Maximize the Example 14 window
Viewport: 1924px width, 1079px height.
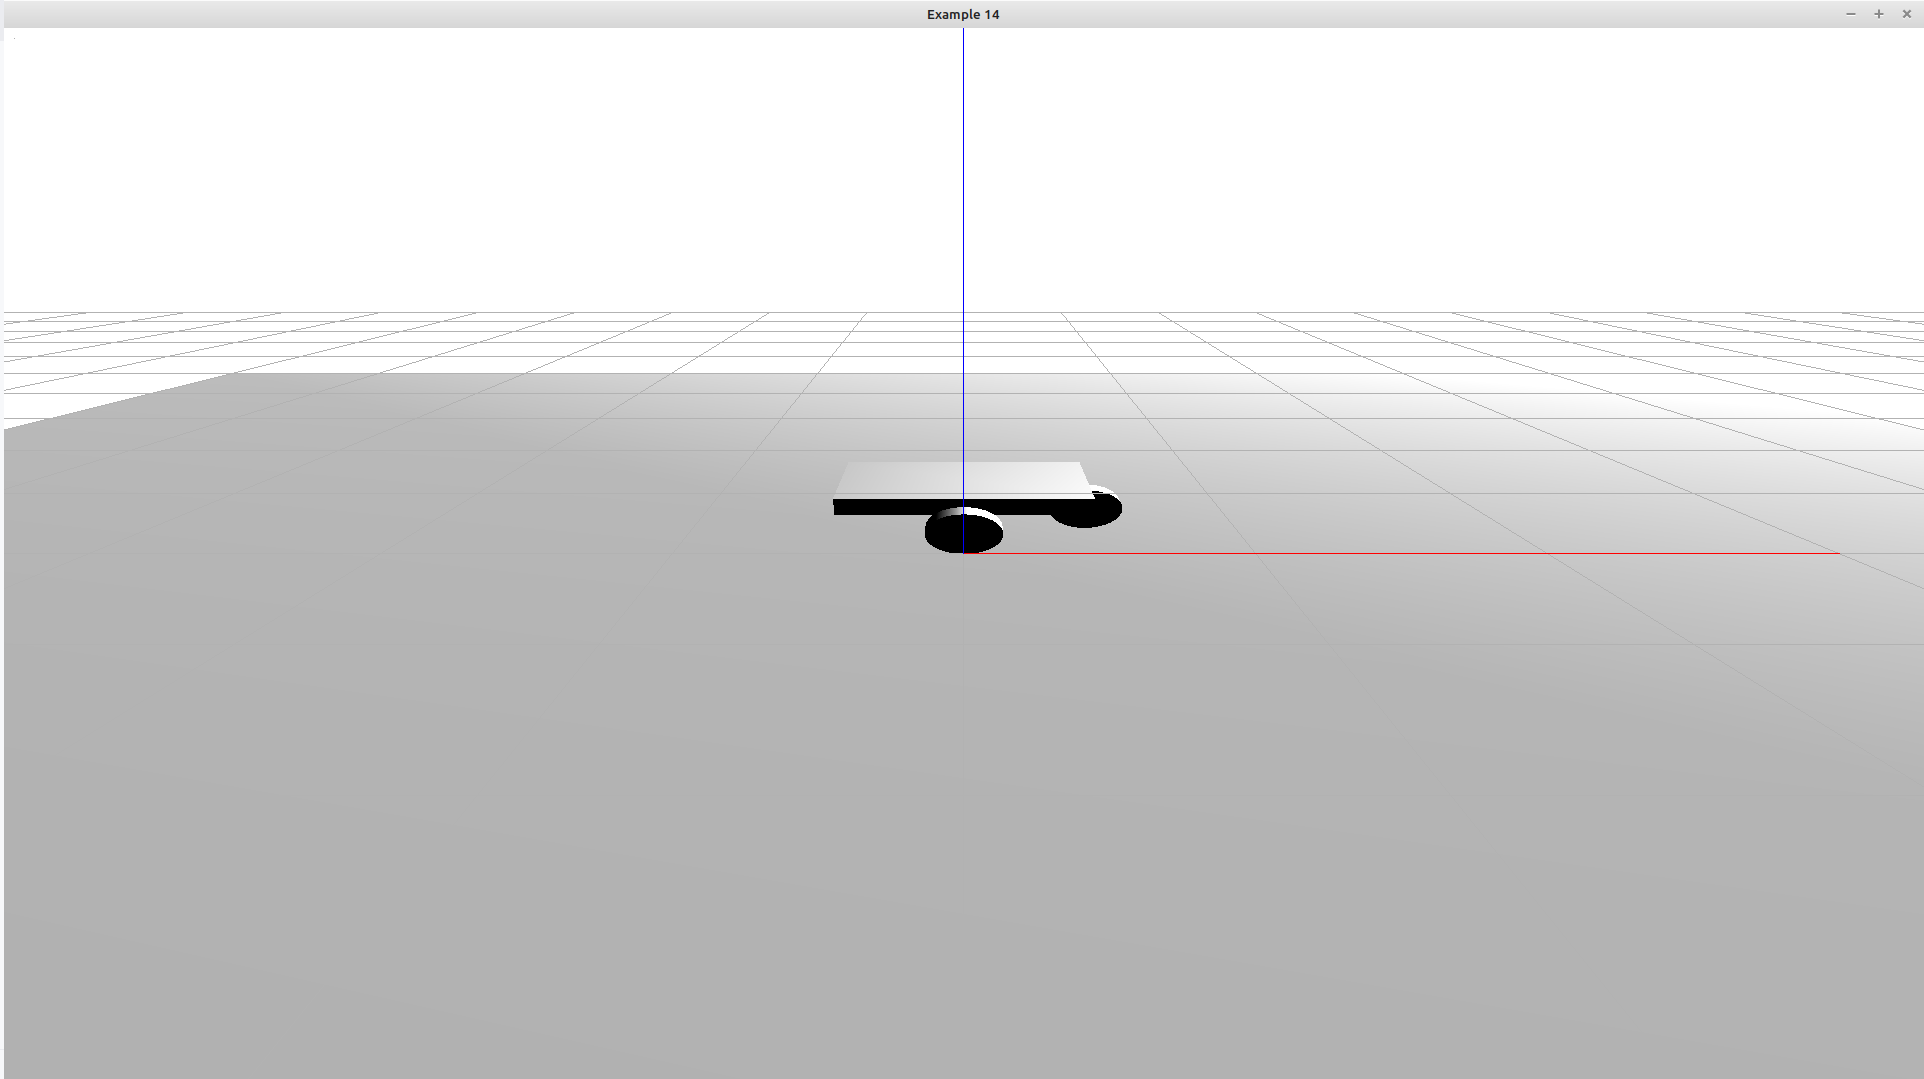click(1878, 14)
